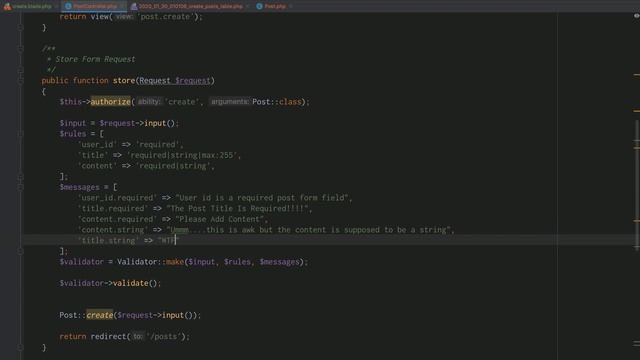Click the $input variable assignment
Image resolution: width=640 pixels, height=360 pixels.
pos(72,123)
